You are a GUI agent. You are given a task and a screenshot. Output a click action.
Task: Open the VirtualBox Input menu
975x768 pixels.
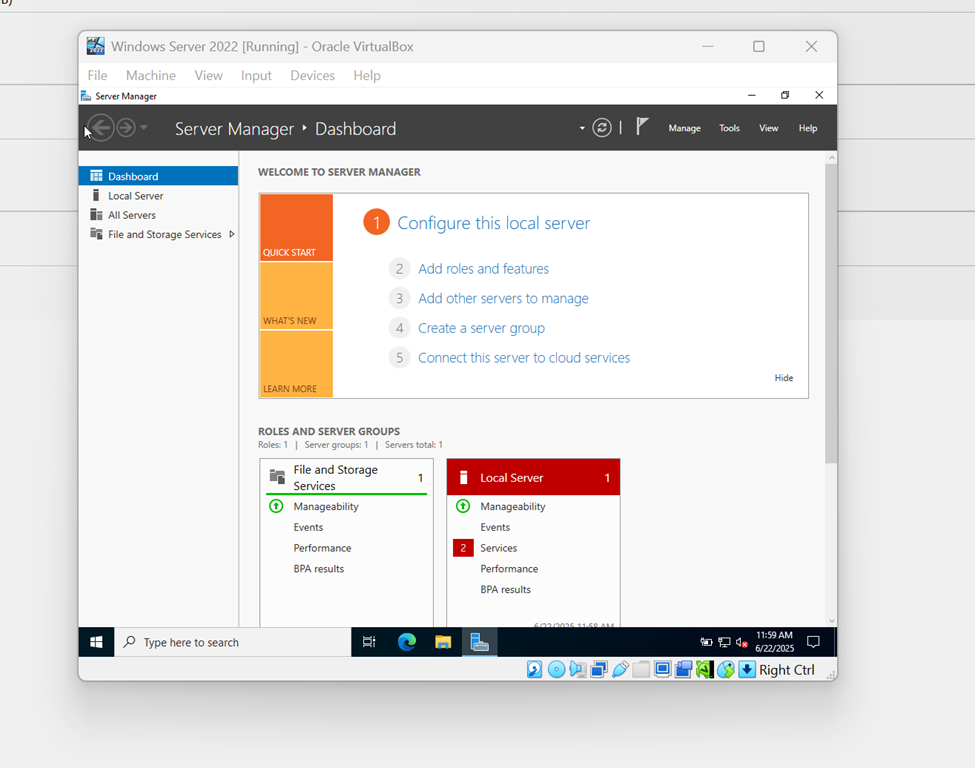(256, 75)
